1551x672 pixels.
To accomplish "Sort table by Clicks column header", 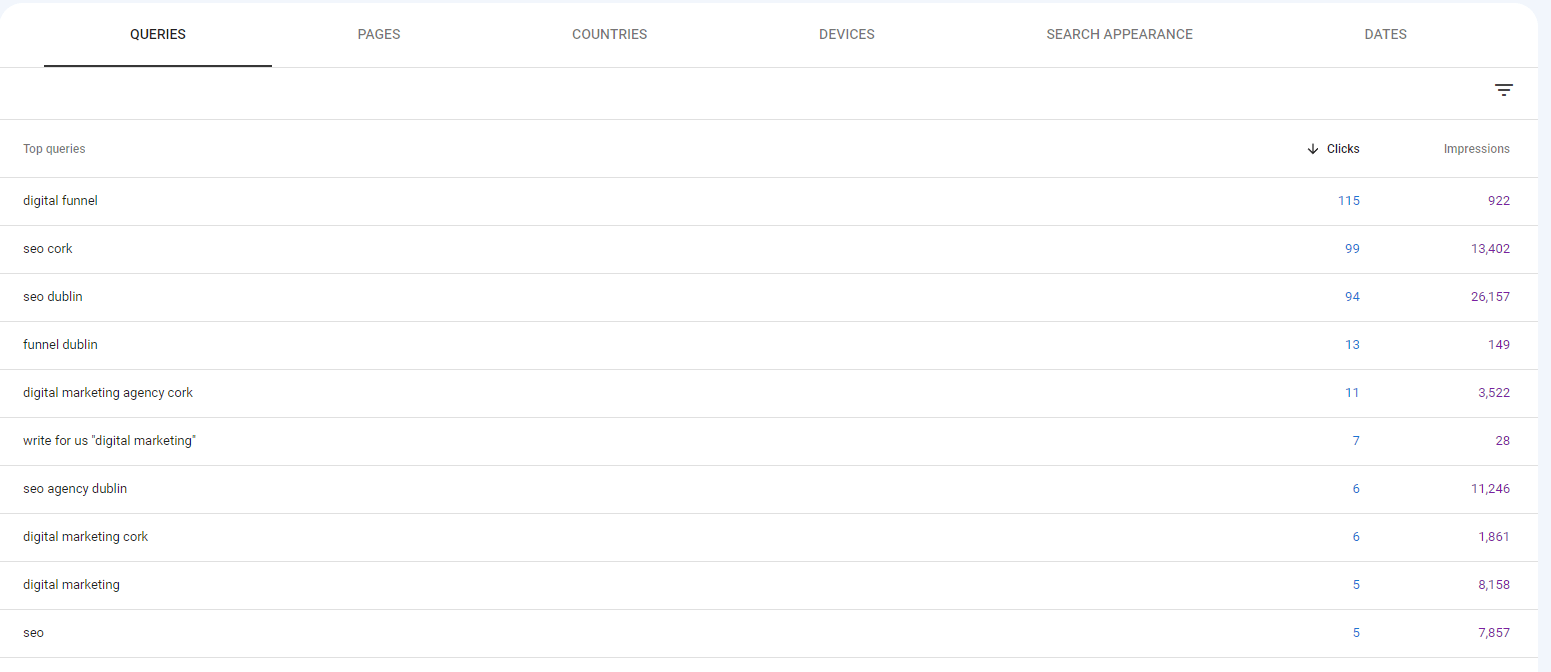I will coord(1343,149).
